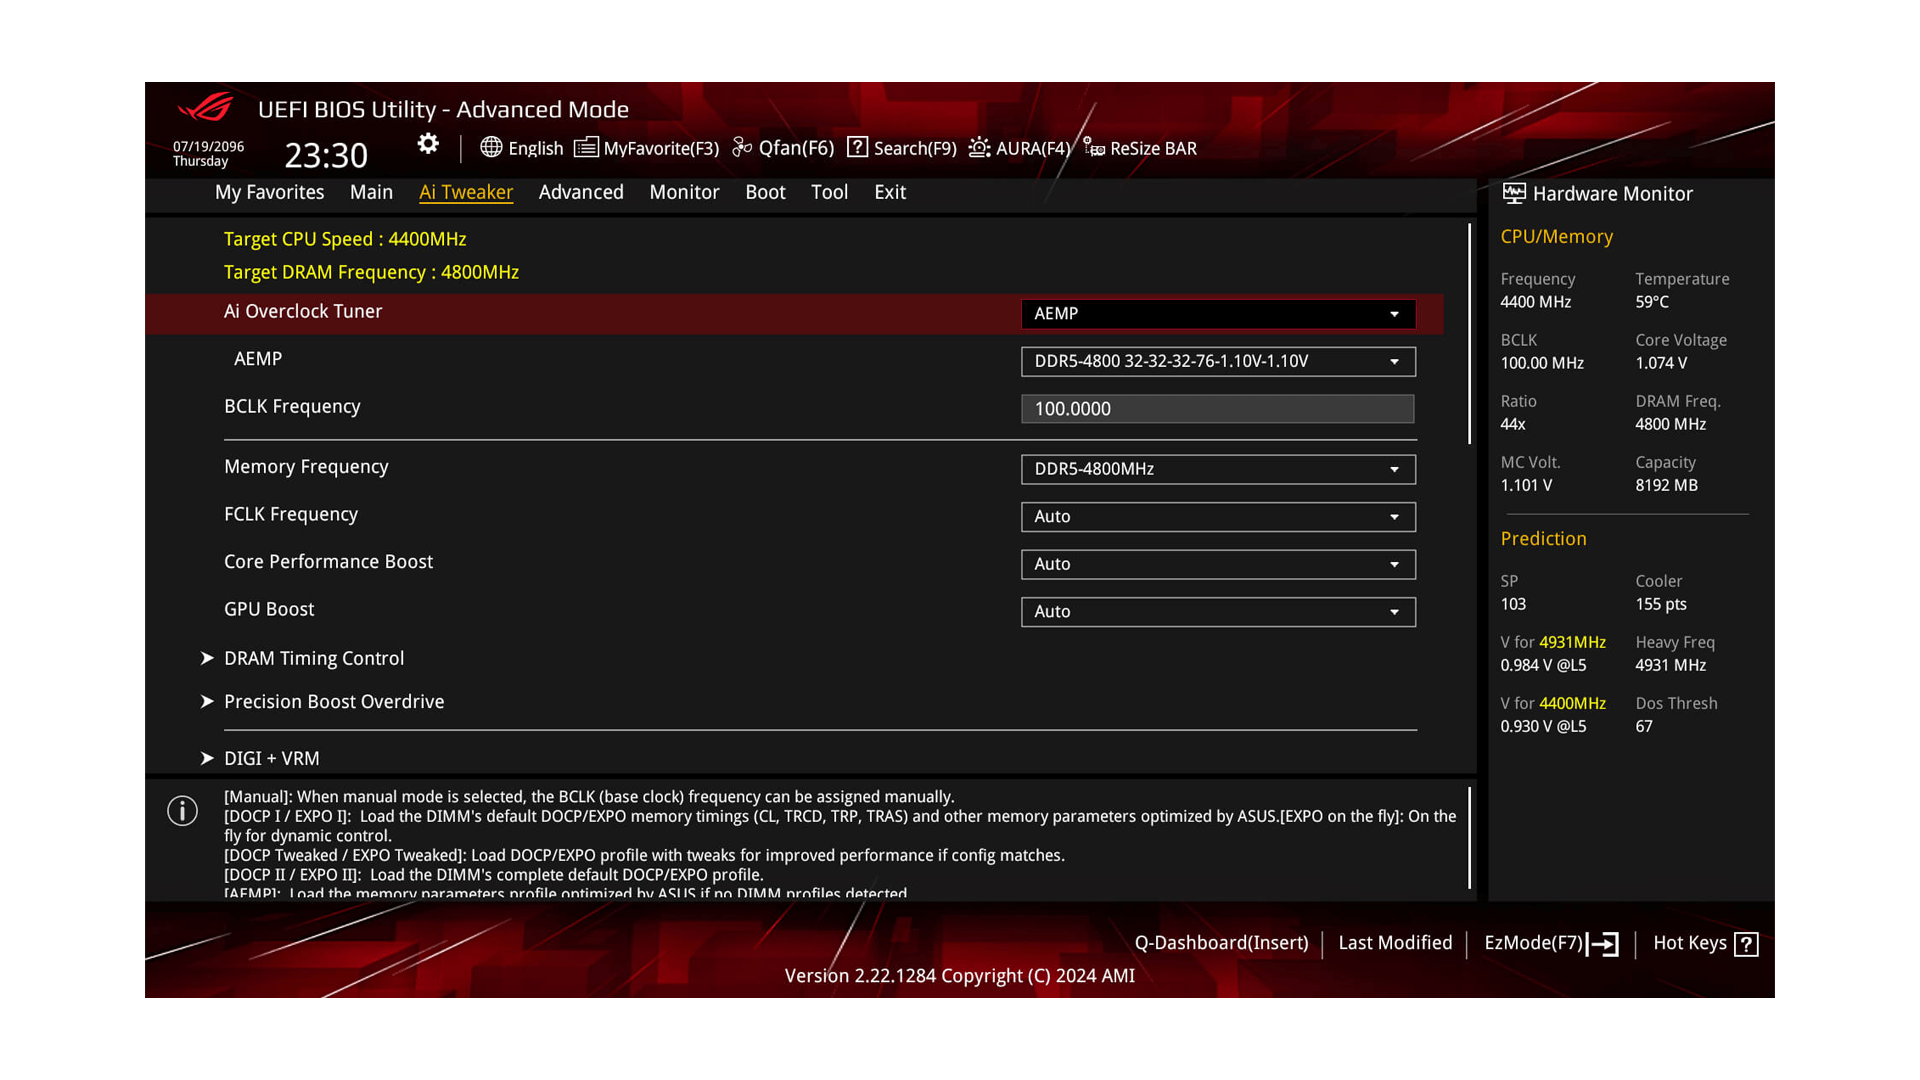Viewport: 1920px width, 1080px height.
Task: Open the GPU Boost dropdown
Action: [x=1218, y=612]
